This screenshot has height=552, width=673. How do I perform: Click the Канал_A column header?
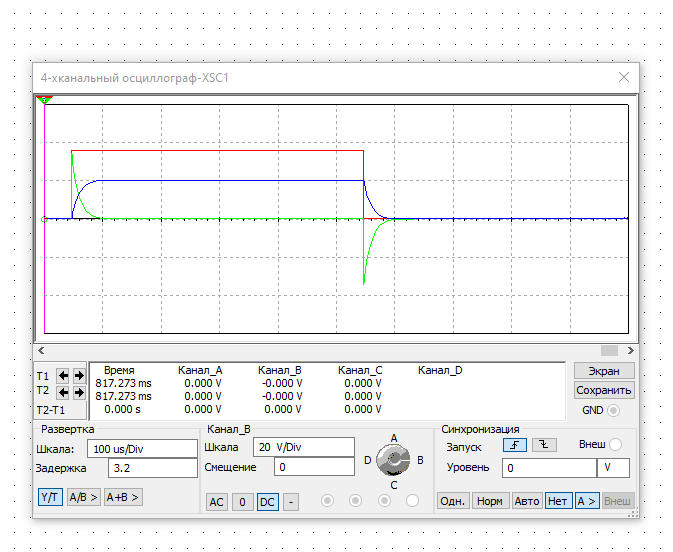coord(200,370)
